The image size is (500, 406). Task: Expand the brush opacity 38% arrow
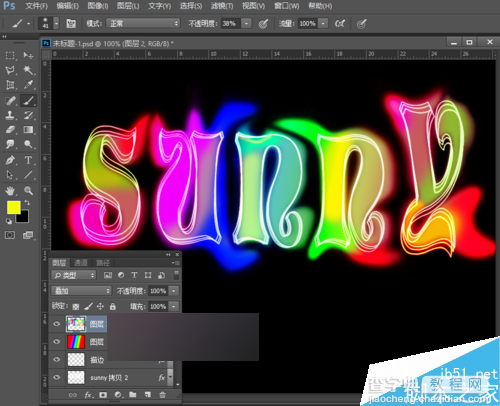click(246, 23)
